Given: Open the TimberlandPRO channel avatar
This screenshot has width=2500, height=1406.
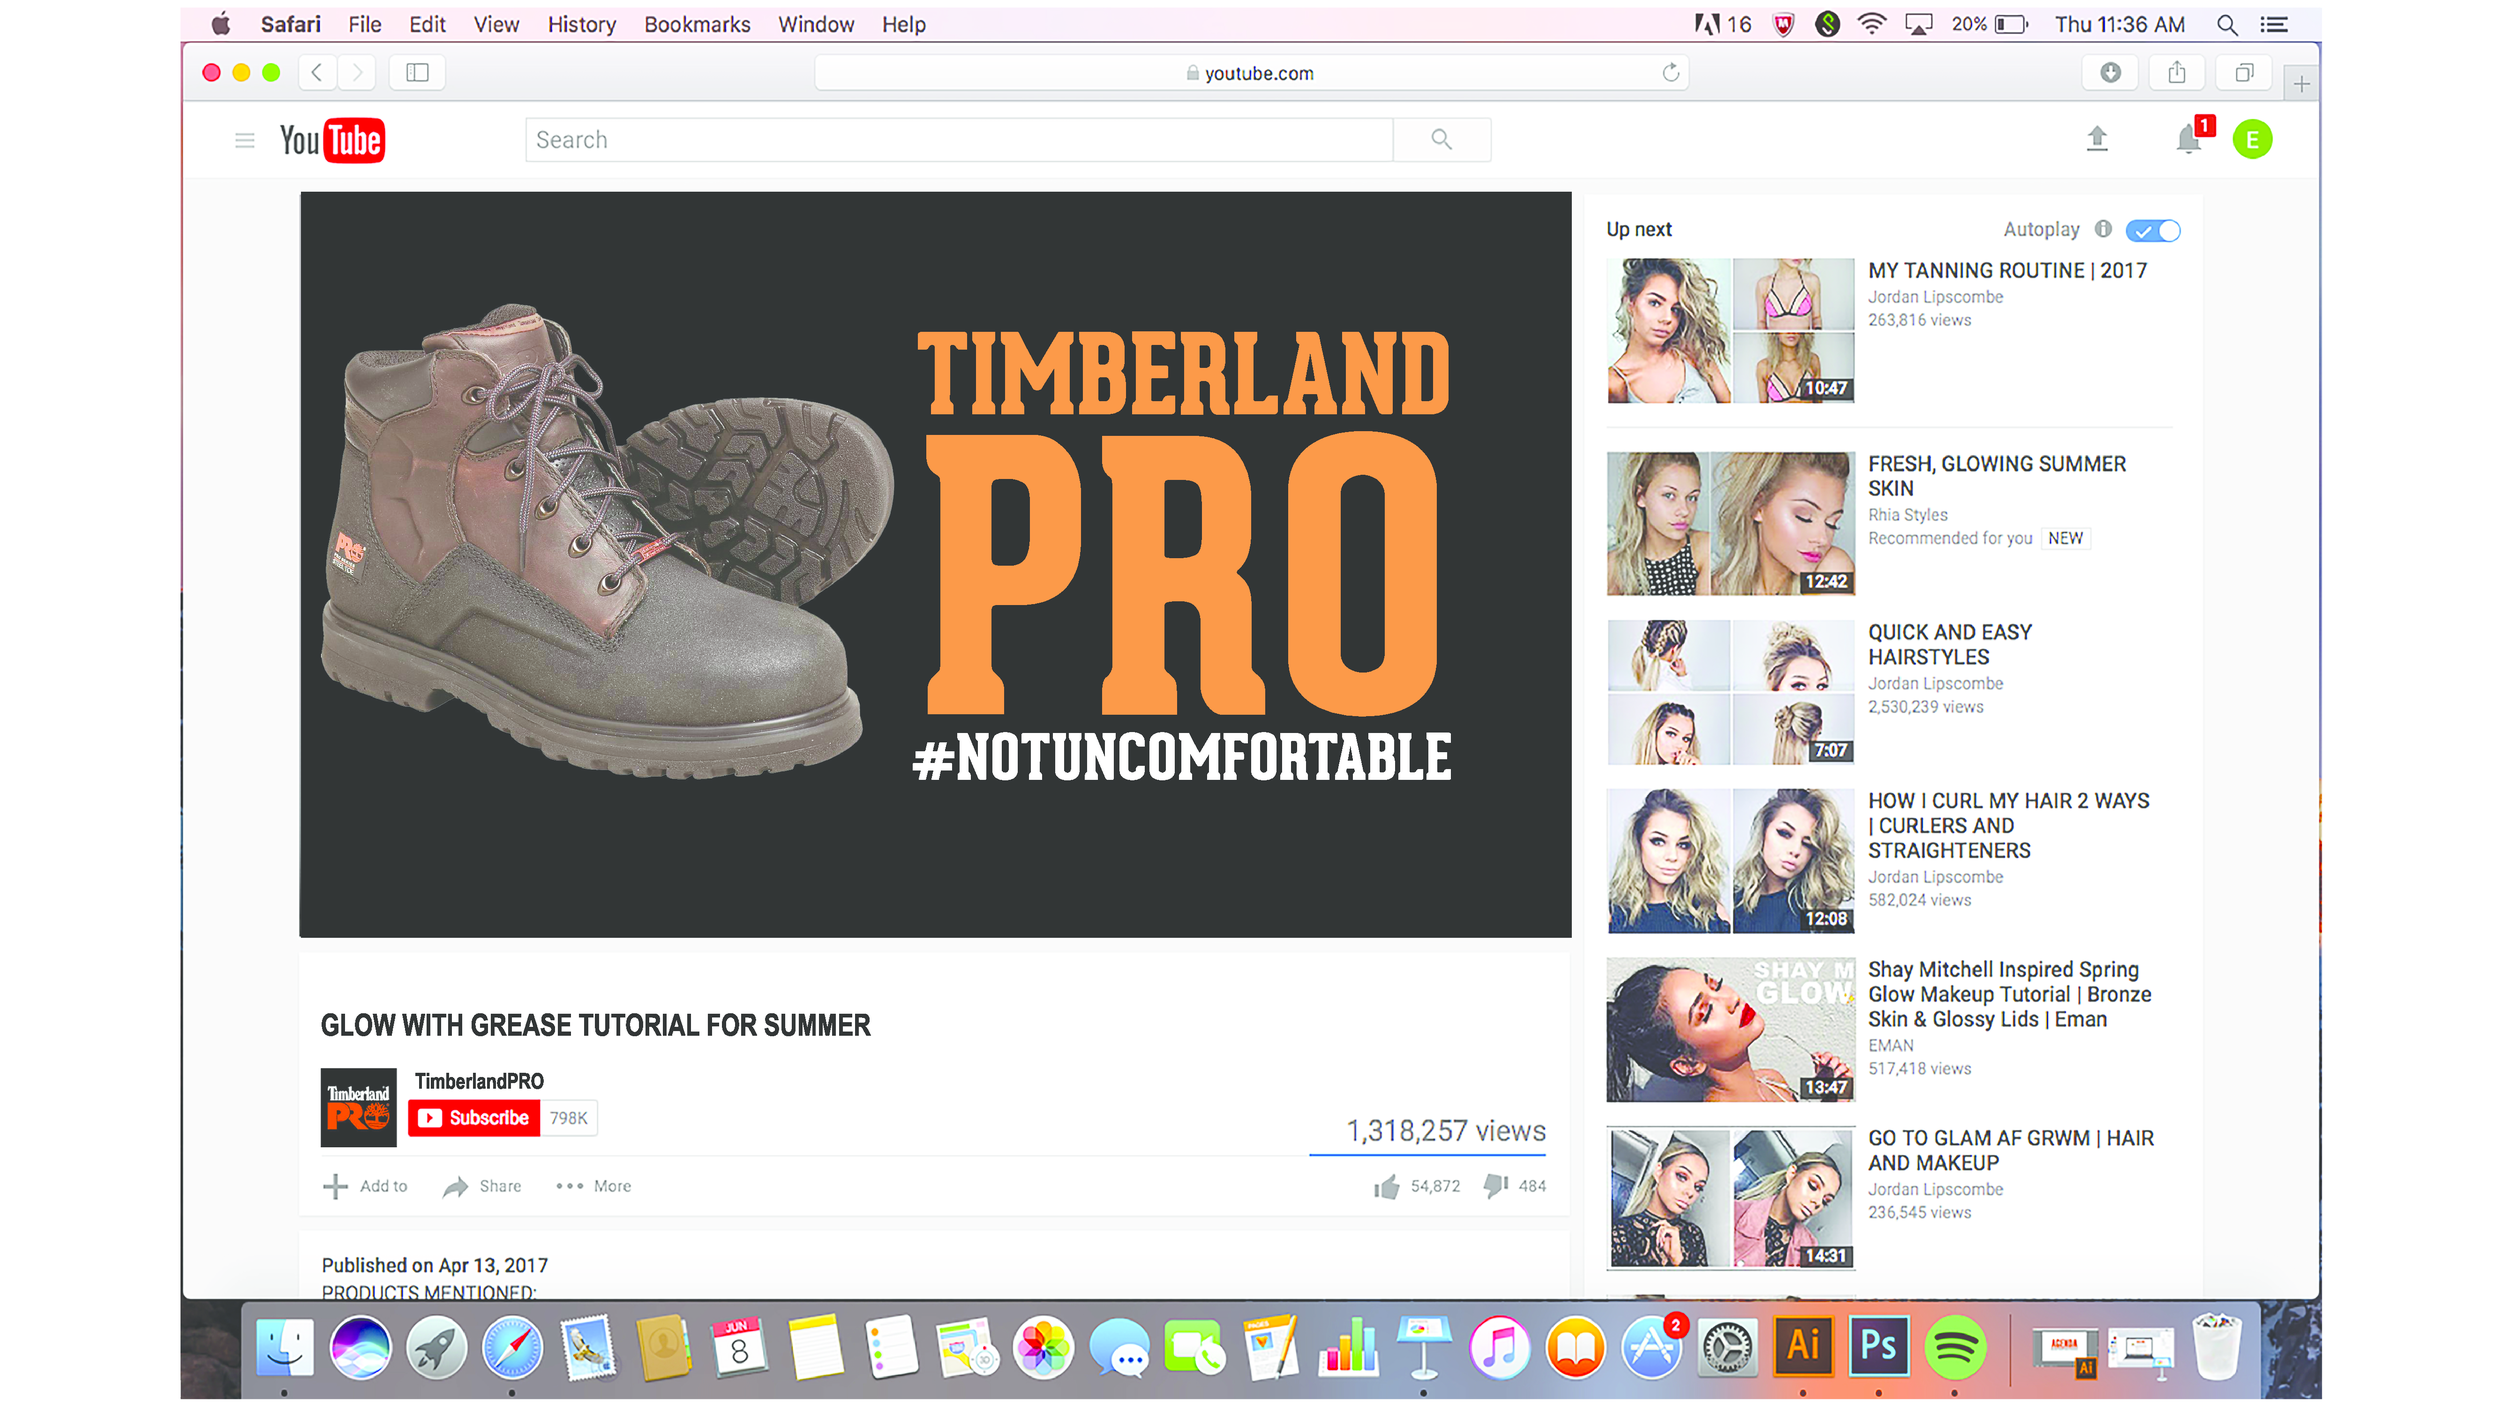Looking at the screenshot, I should pyautogui.click(x=358, y=1107).
